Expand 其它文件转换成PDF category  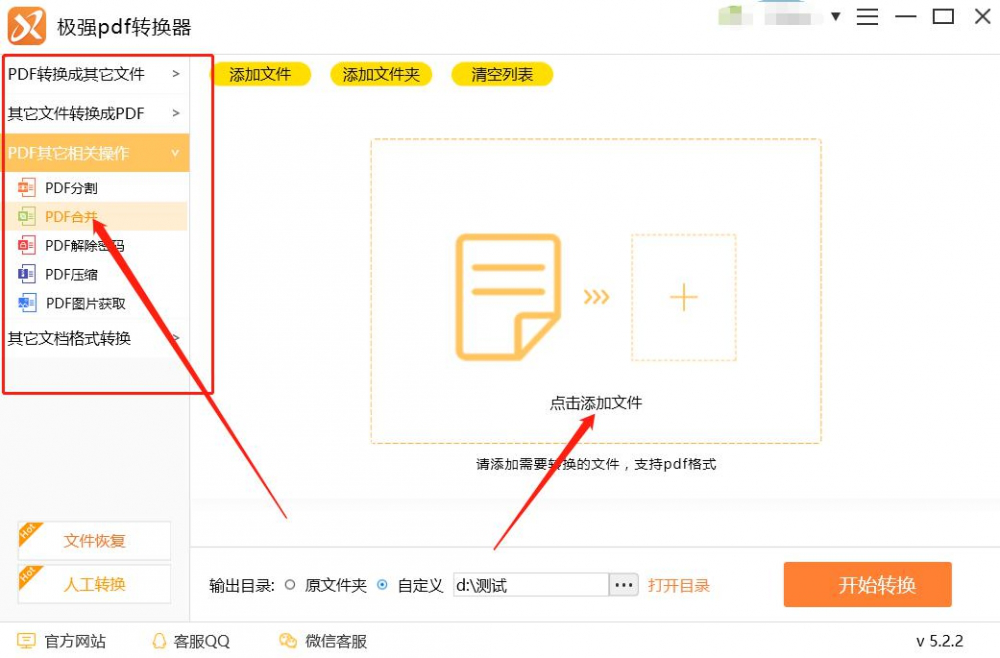95,113
